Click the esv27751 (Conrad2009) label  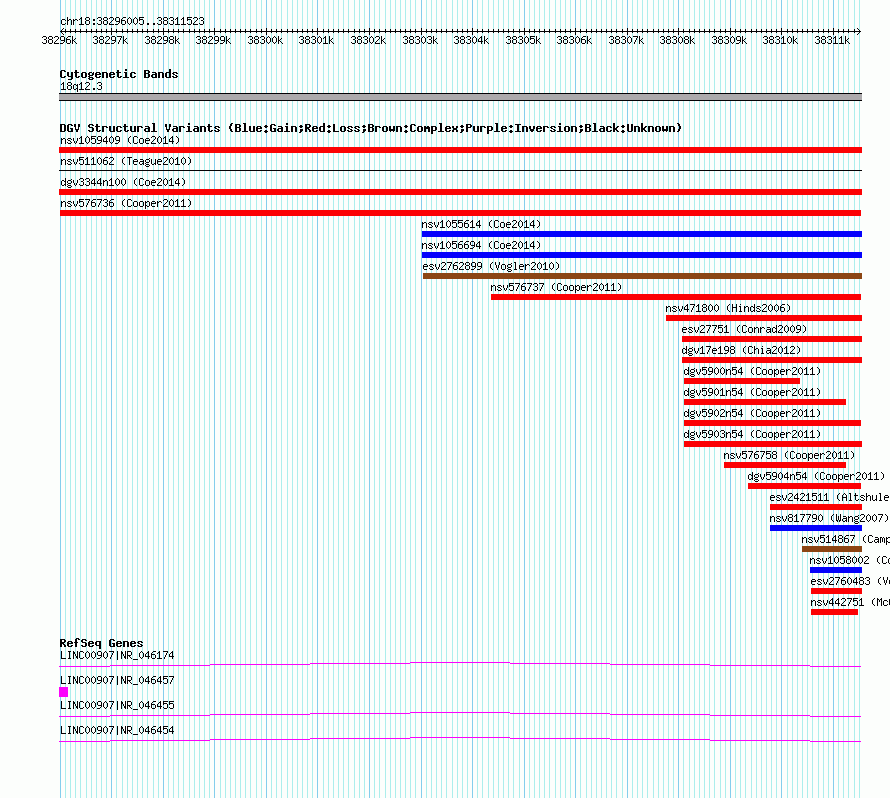[744, 329]
